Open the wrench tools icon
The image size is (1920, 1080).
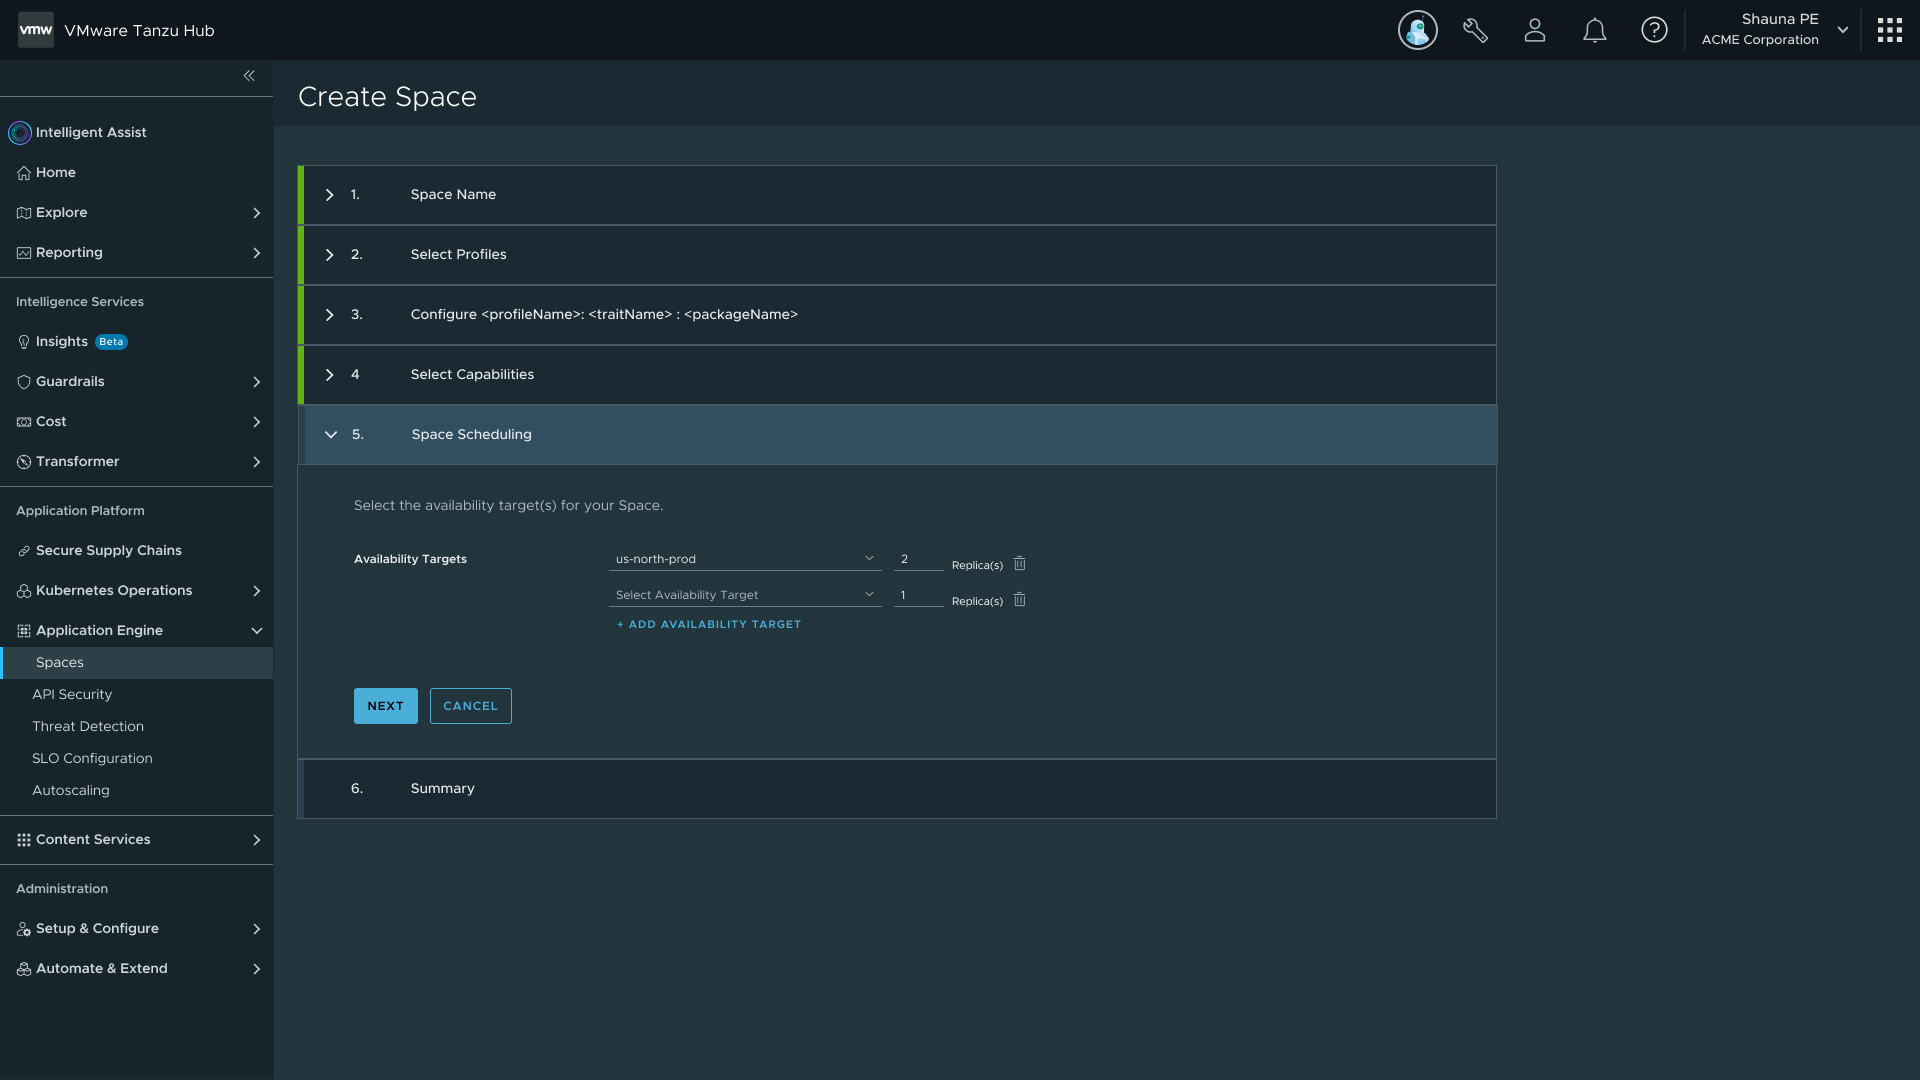coord(1475,30)
